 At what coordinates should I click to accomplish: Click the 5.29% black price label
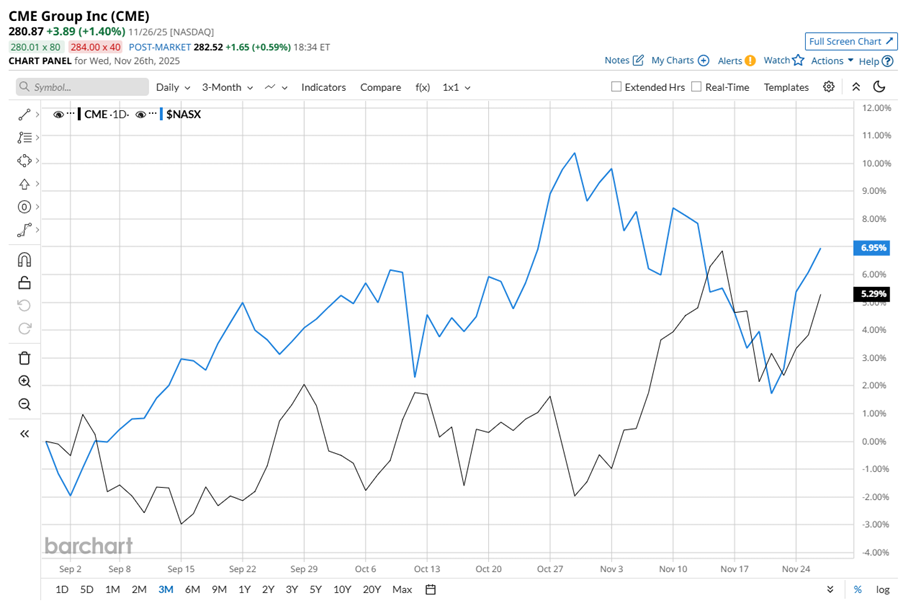point(872,294)
